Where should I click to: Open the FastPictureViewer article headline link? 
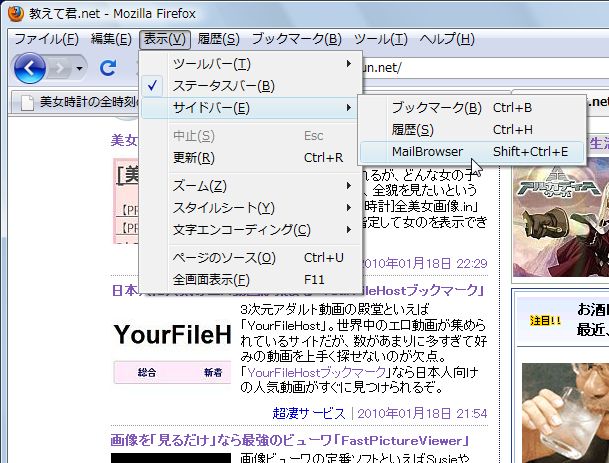(290, 441)
